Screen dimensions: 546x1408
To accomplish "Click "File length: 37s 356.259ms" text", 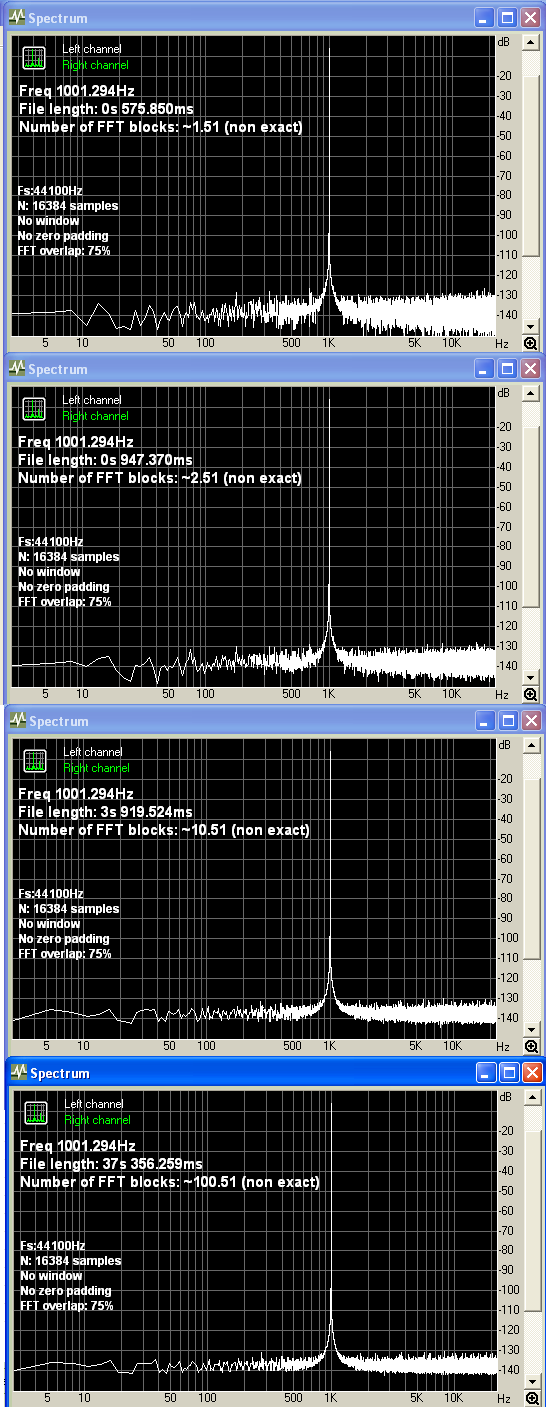I will 111,1164.
